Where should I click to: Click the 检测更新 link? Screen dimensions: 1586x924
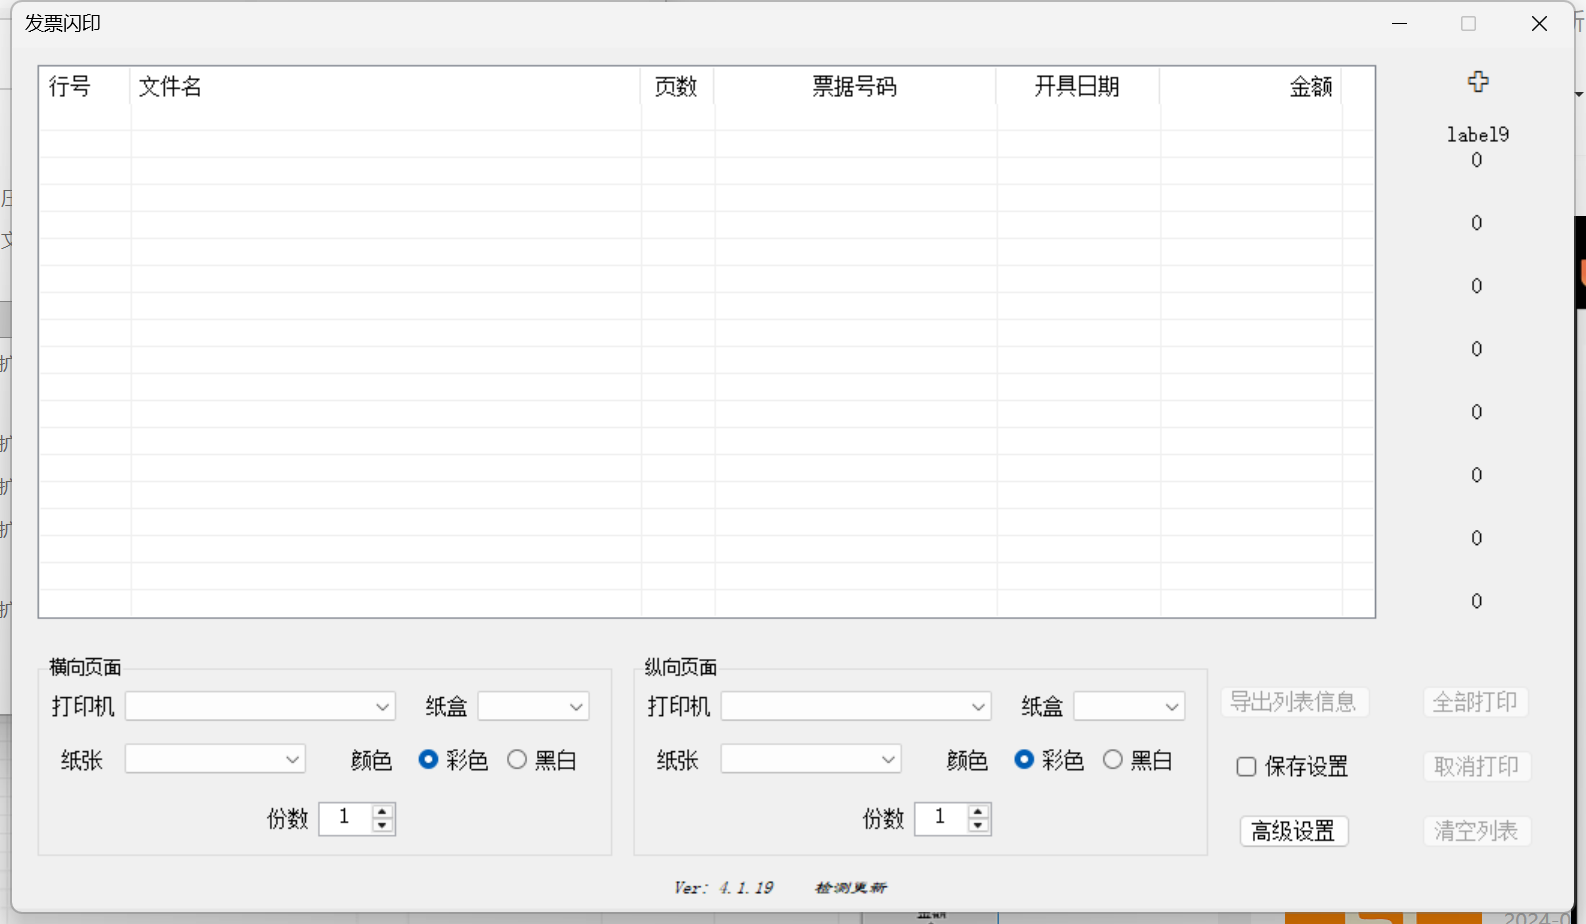point(850,888)
